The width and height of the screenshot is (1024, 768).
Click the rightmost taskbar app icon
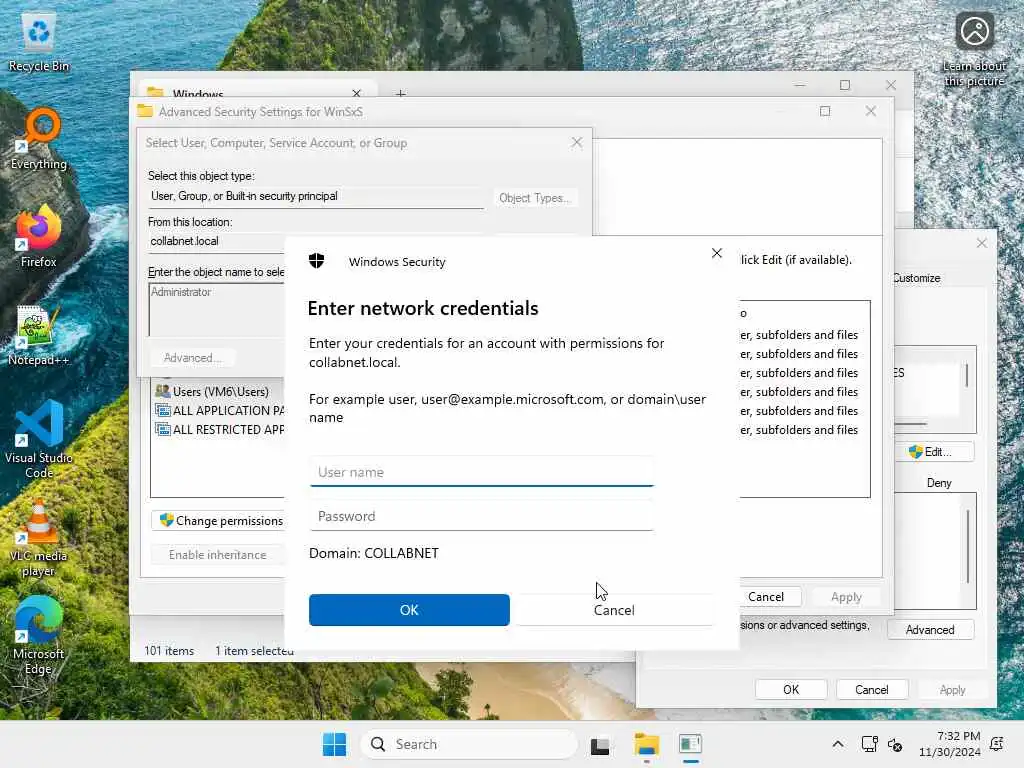pos(690,744)
